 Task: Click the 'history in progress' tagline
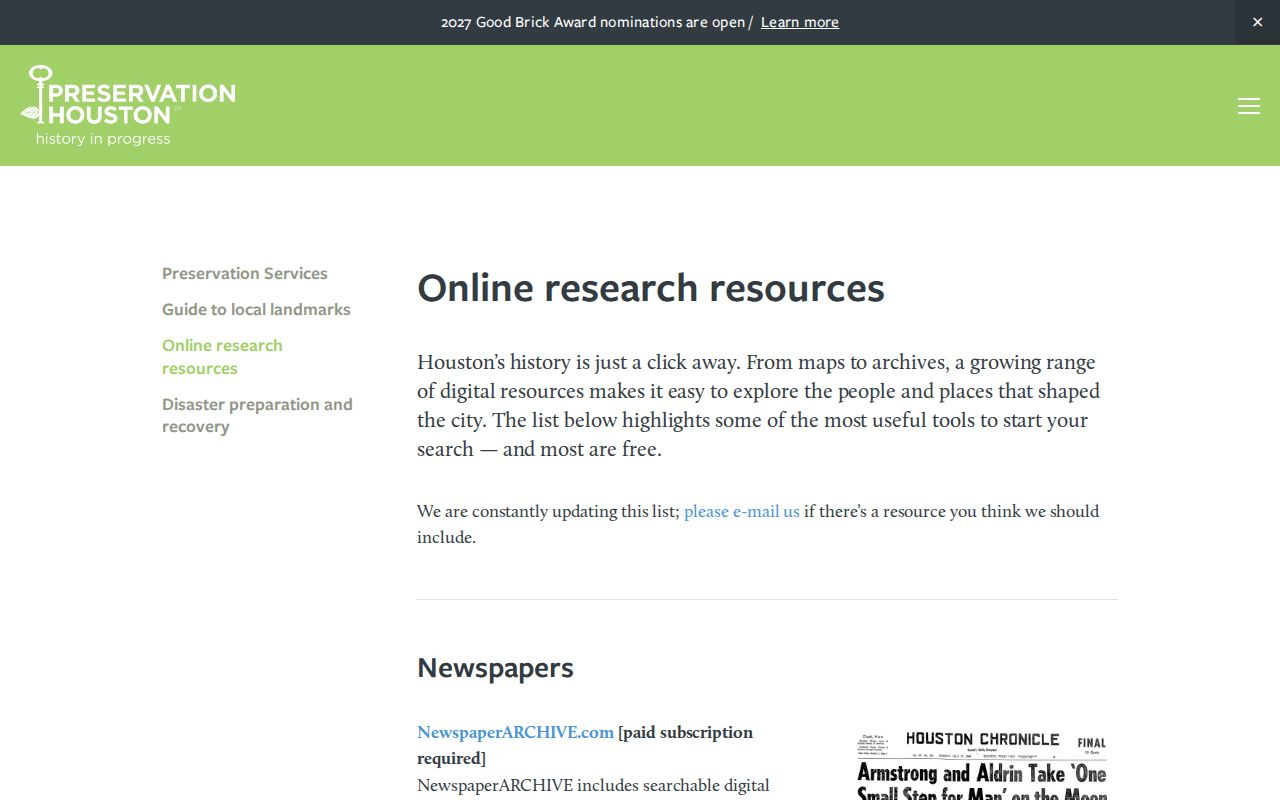103,139
